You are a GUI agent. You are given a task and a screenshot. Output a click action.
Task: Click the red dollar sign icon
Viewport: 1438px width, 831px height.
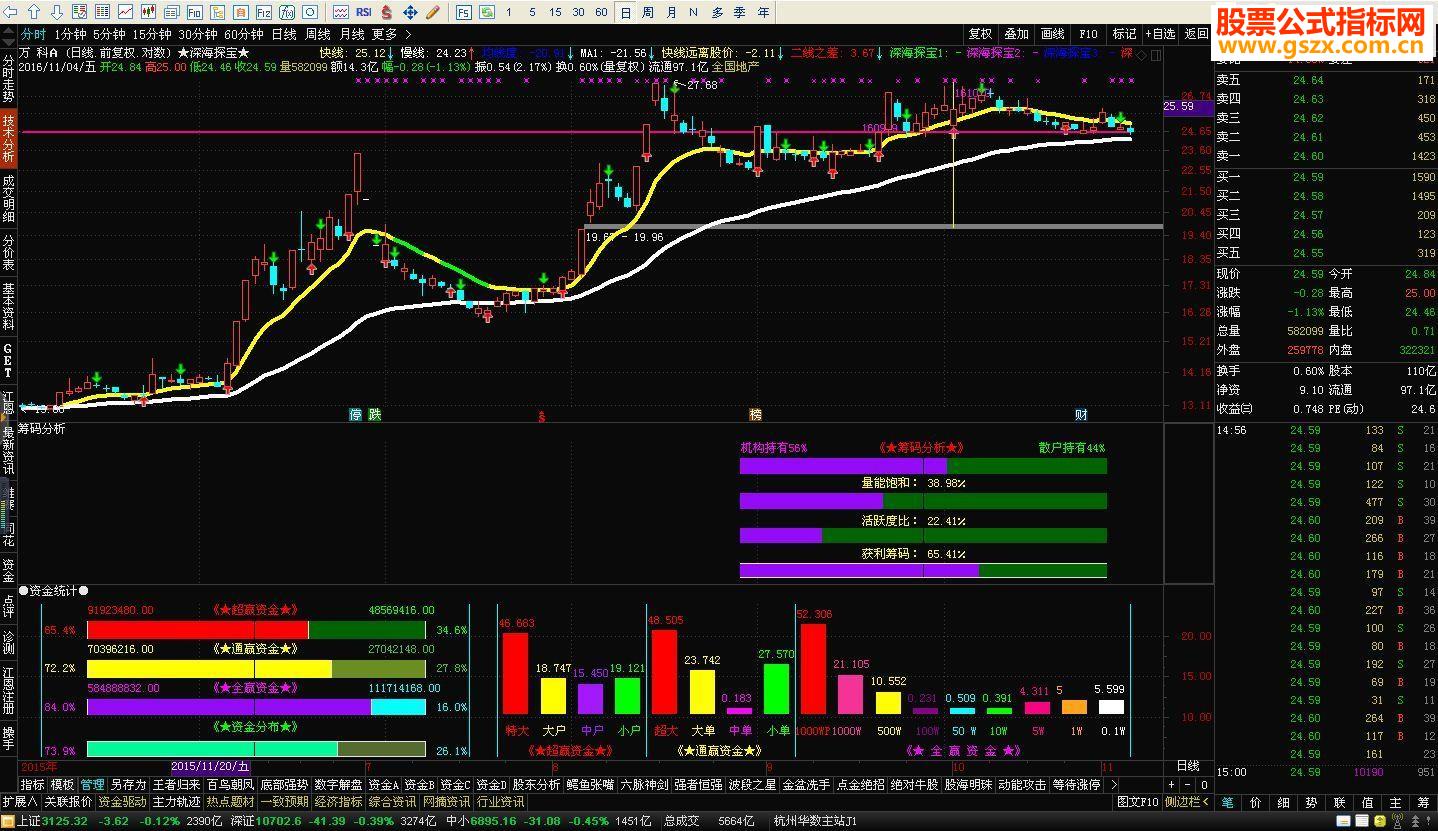click(387, 12)
